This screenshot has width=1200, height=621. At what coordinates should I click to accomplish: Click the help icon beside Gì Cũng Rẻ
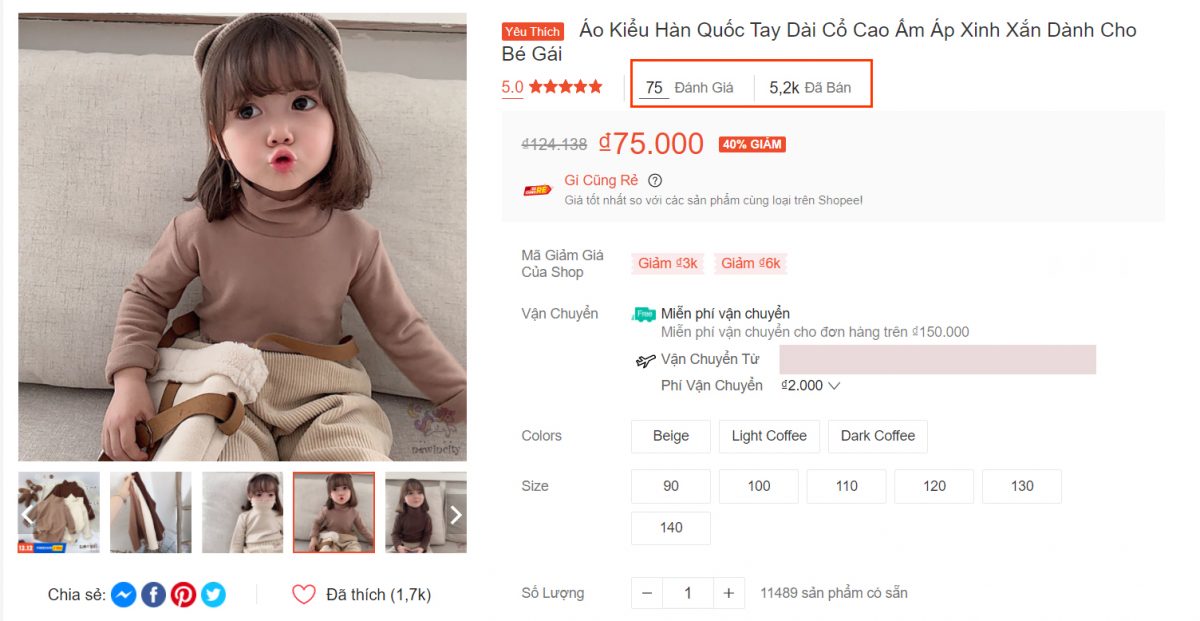point(655,181)
